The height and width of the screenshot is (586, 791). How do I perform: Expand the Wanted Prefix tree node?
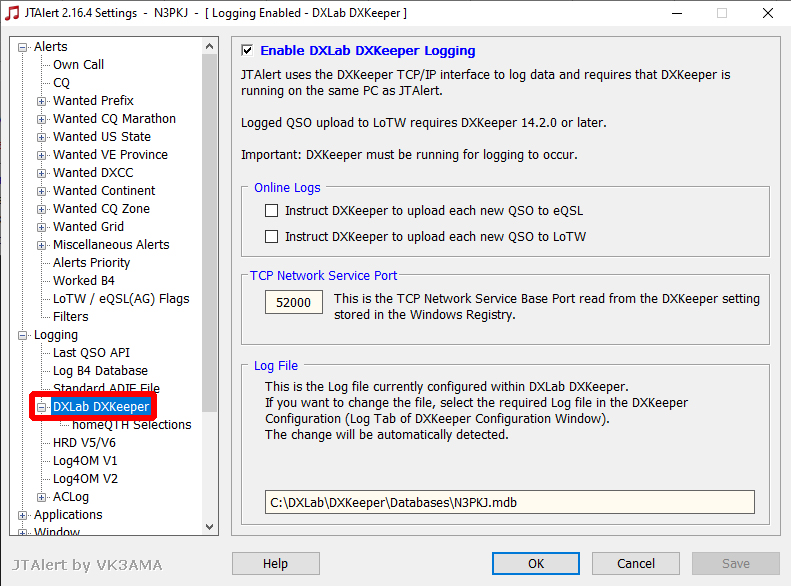point(42,101)
